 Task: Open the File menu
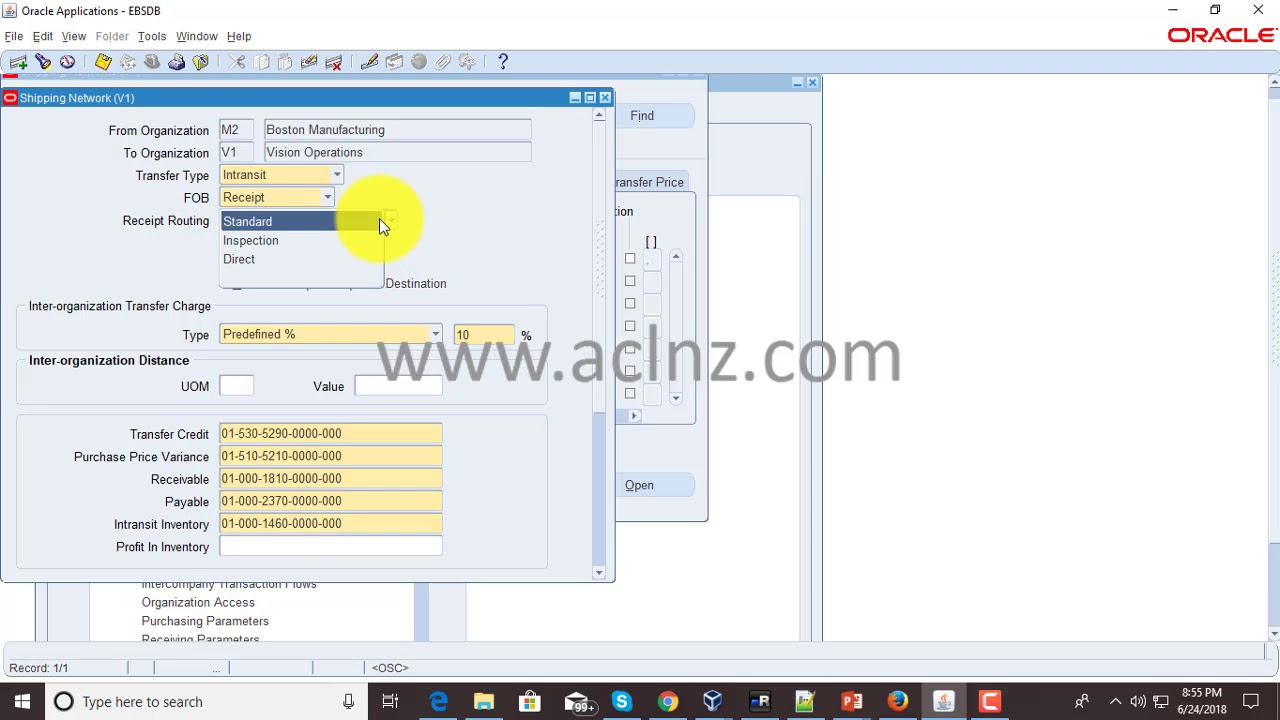pos(14,36)
